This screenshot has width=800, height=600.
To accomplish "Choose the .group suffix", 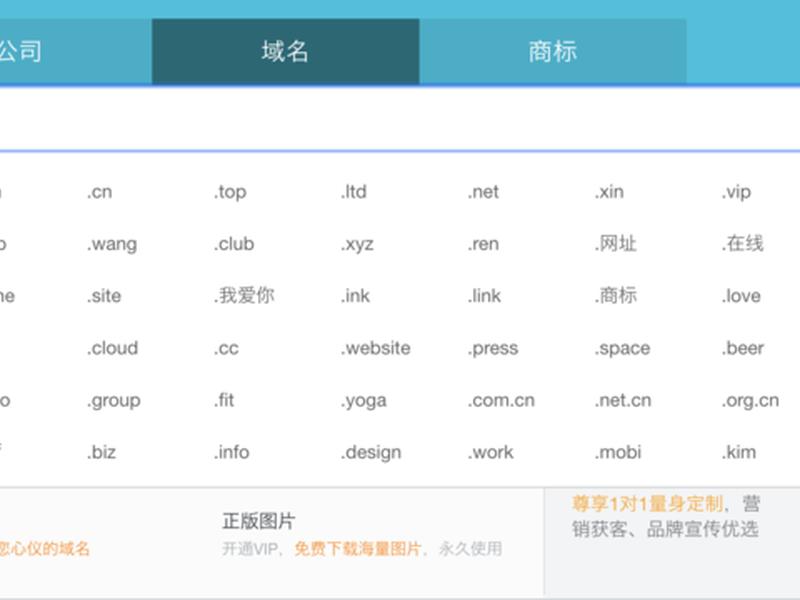I will click(114, 401).
